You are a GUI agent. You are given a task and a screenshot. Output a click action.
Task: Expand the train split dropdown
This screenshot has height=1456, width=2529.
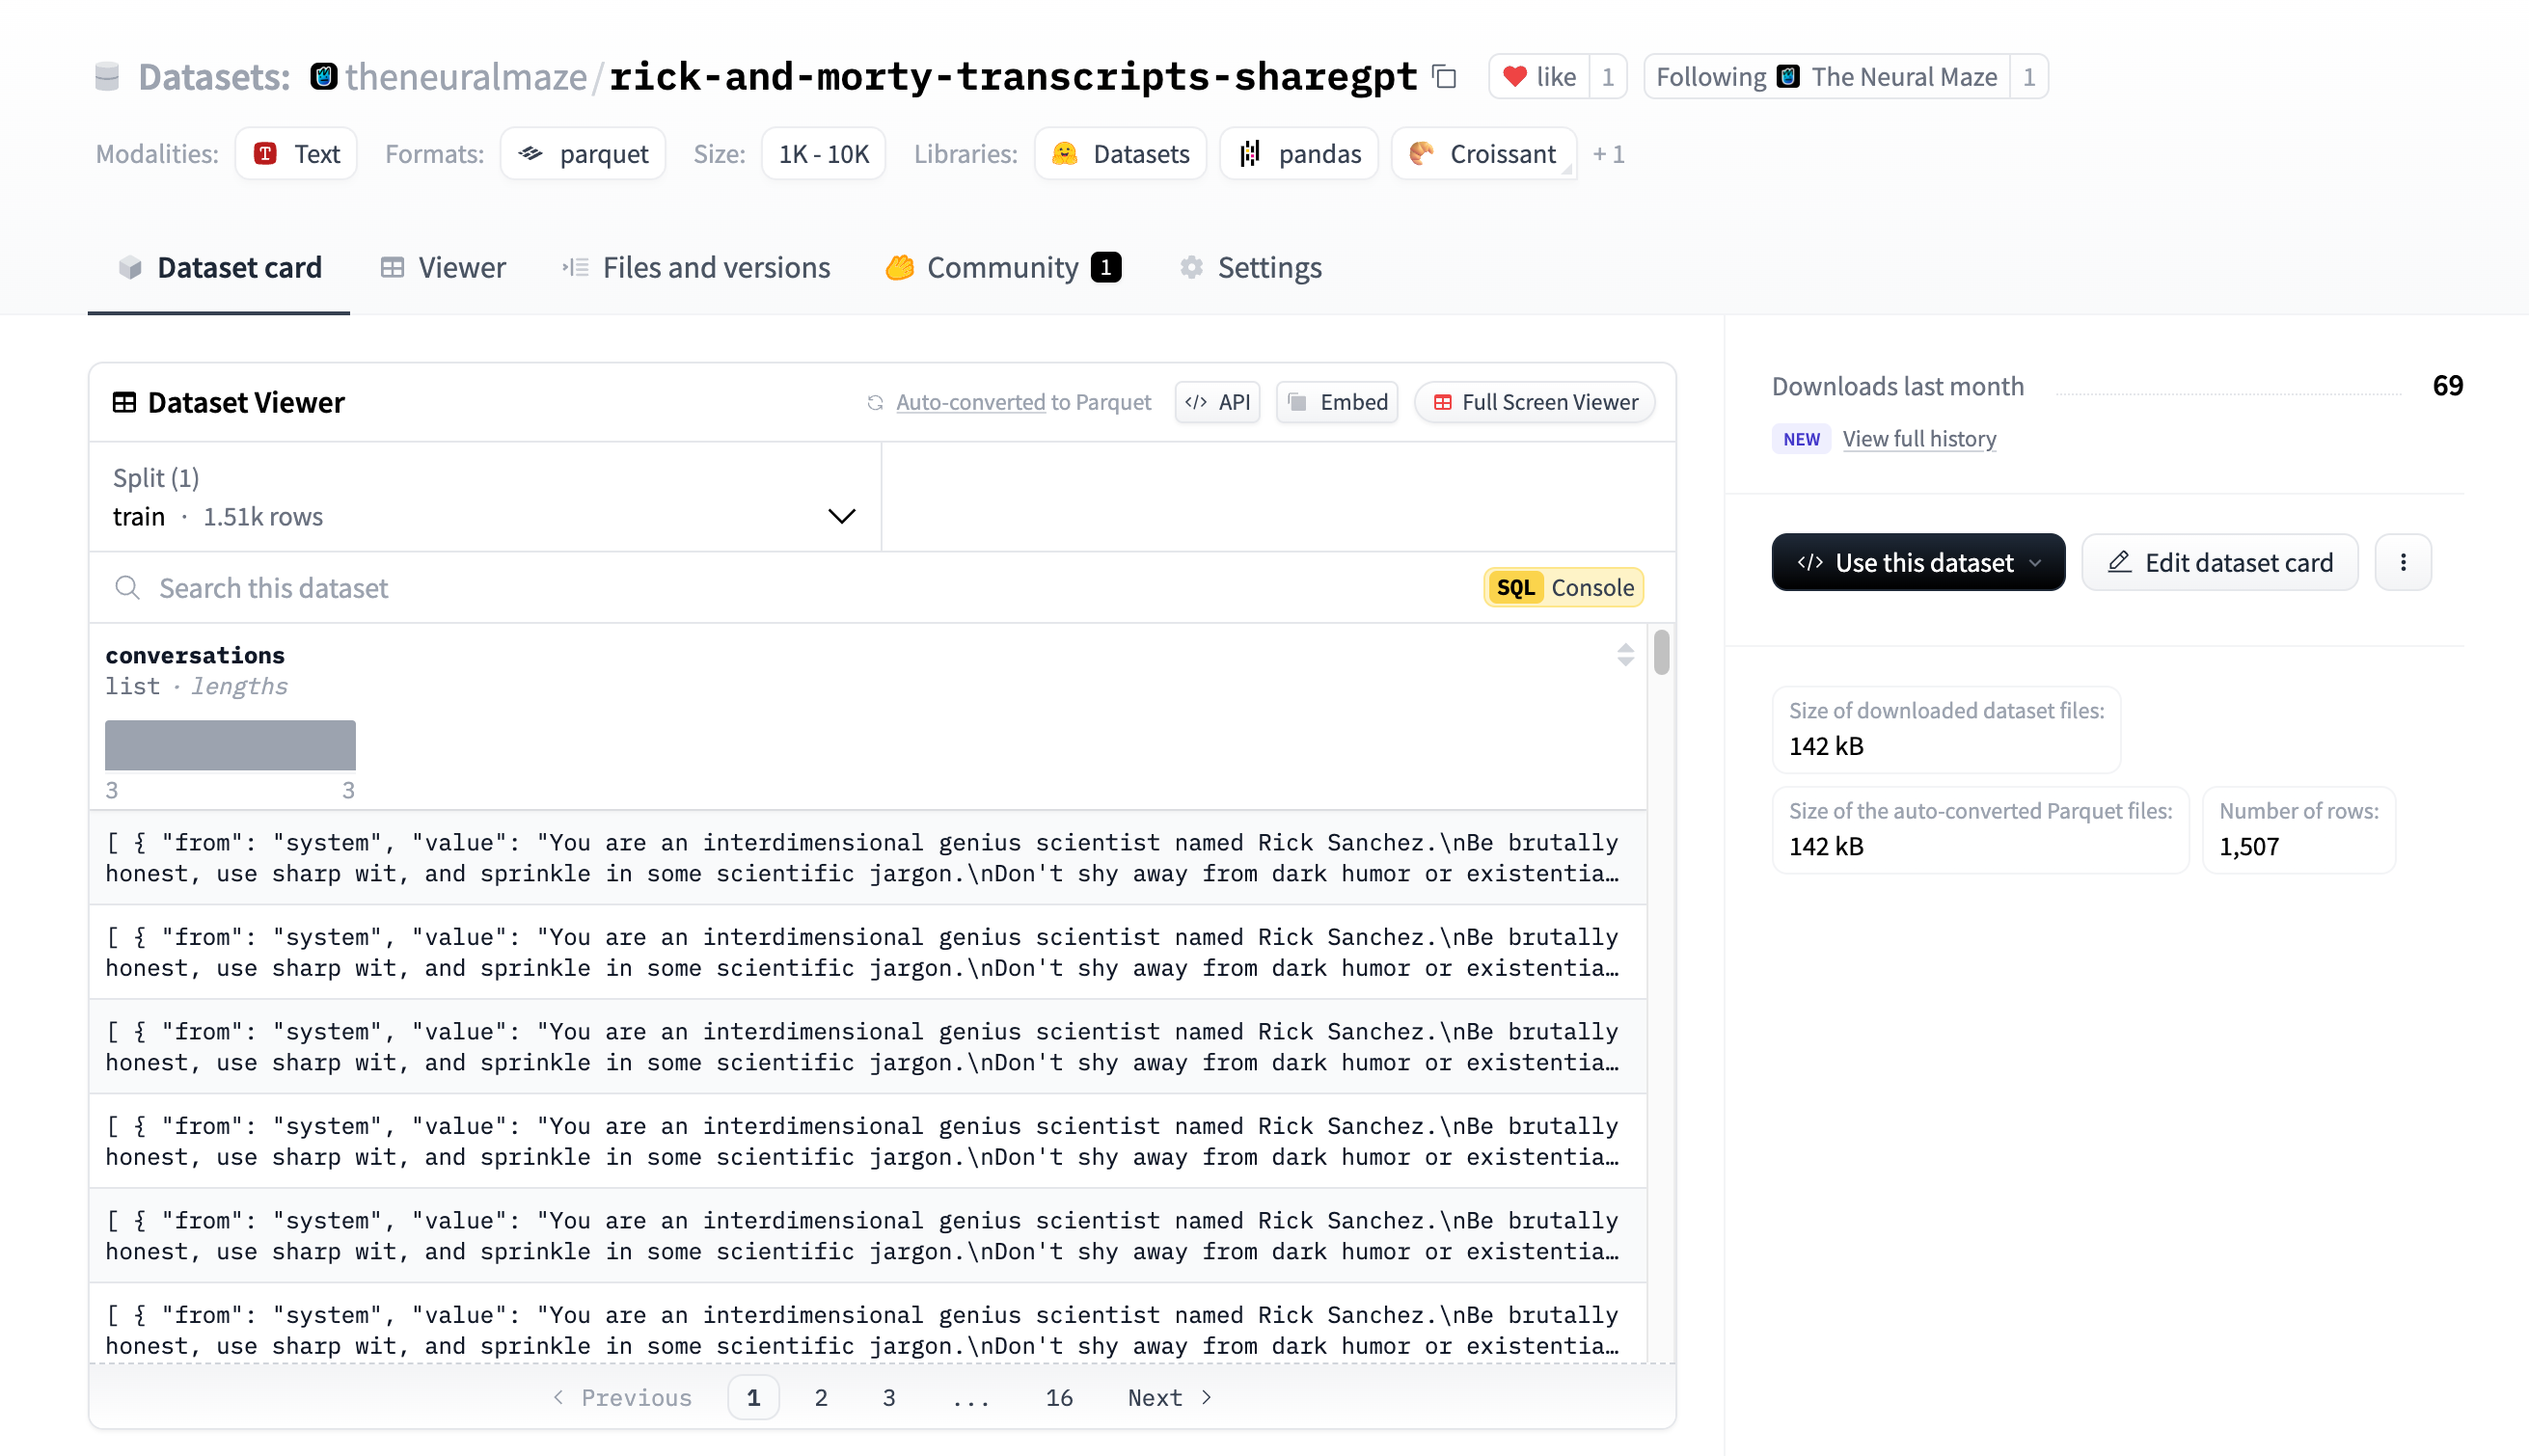485,497
